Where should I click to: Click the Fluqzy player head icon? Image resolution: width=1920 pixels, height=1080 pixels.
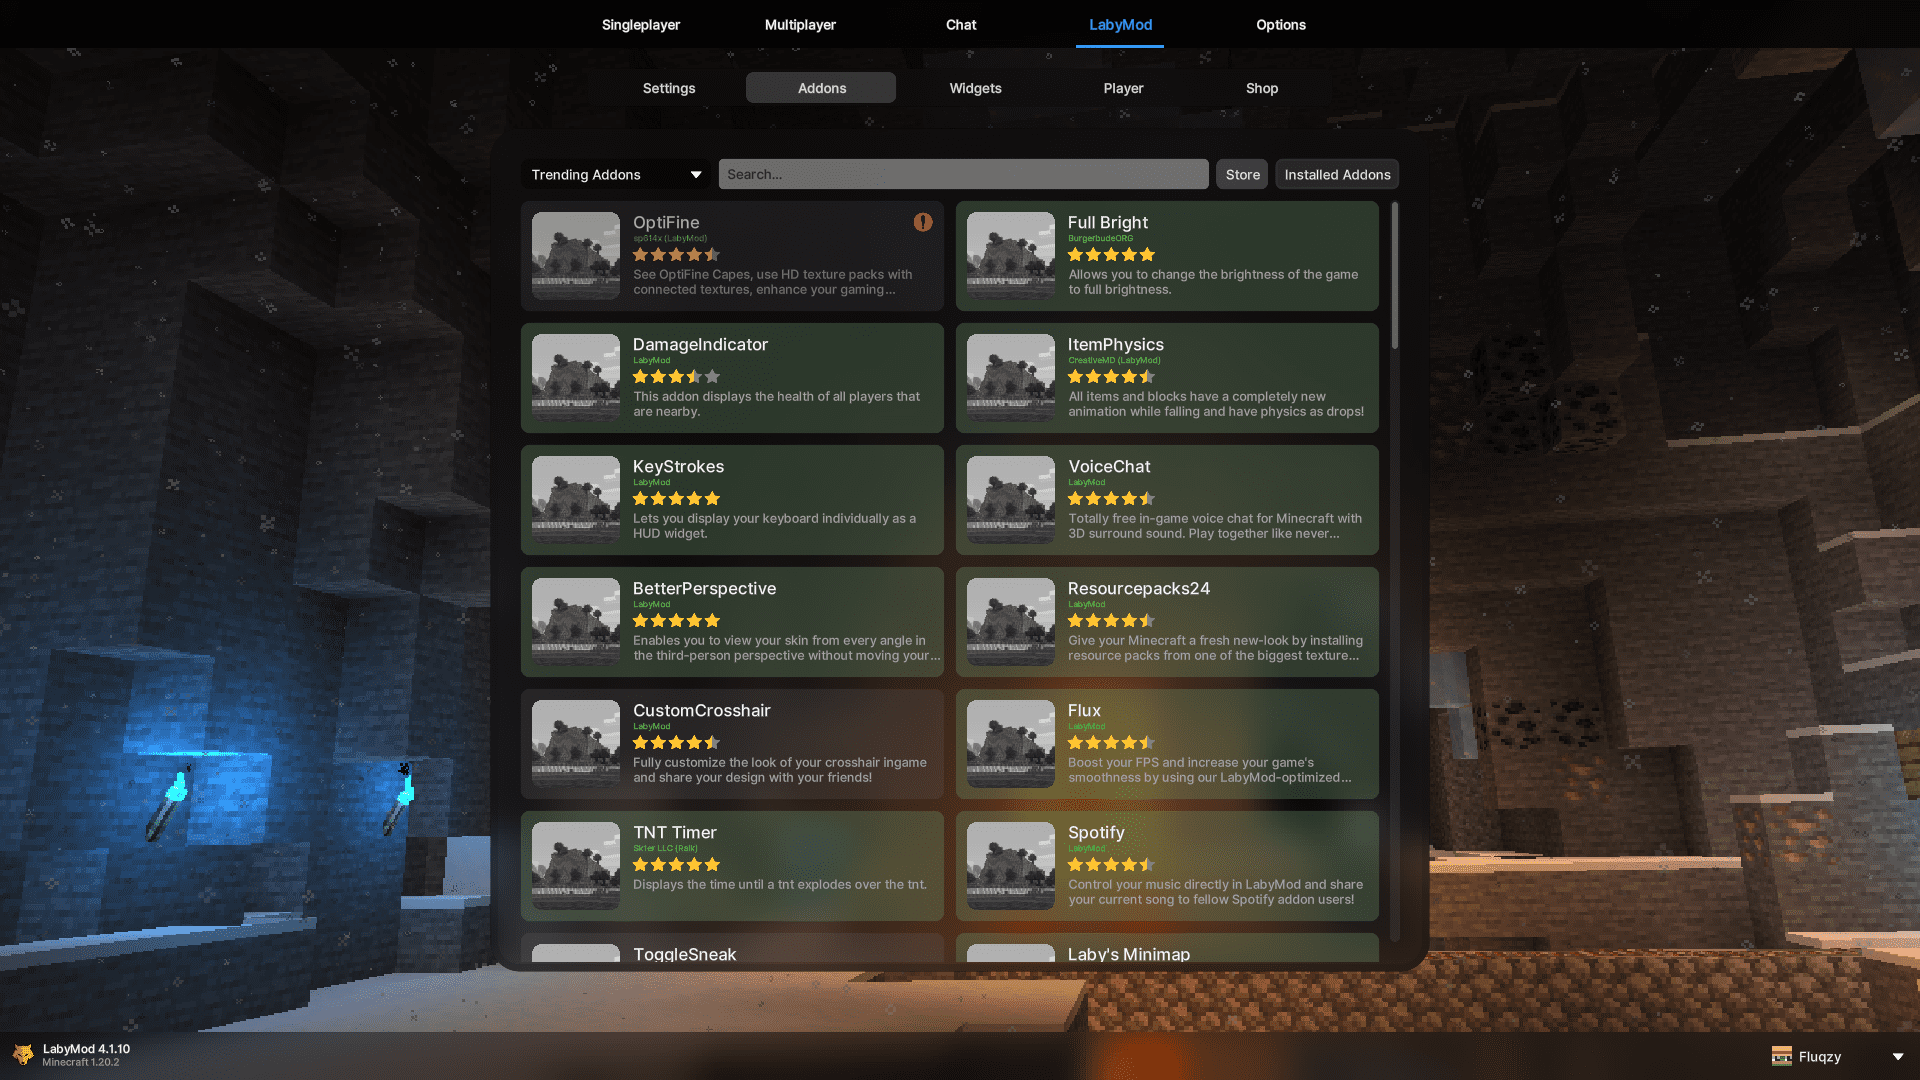(1781, 1056)
